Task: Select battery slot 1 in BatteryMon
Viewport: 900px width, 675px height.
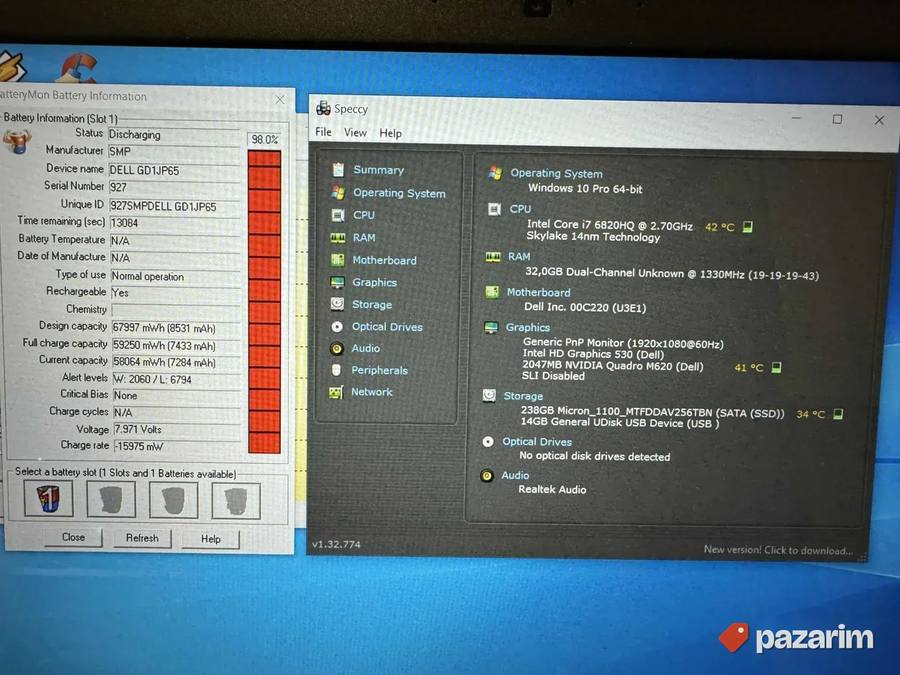Action: click(x=49, y=498)
